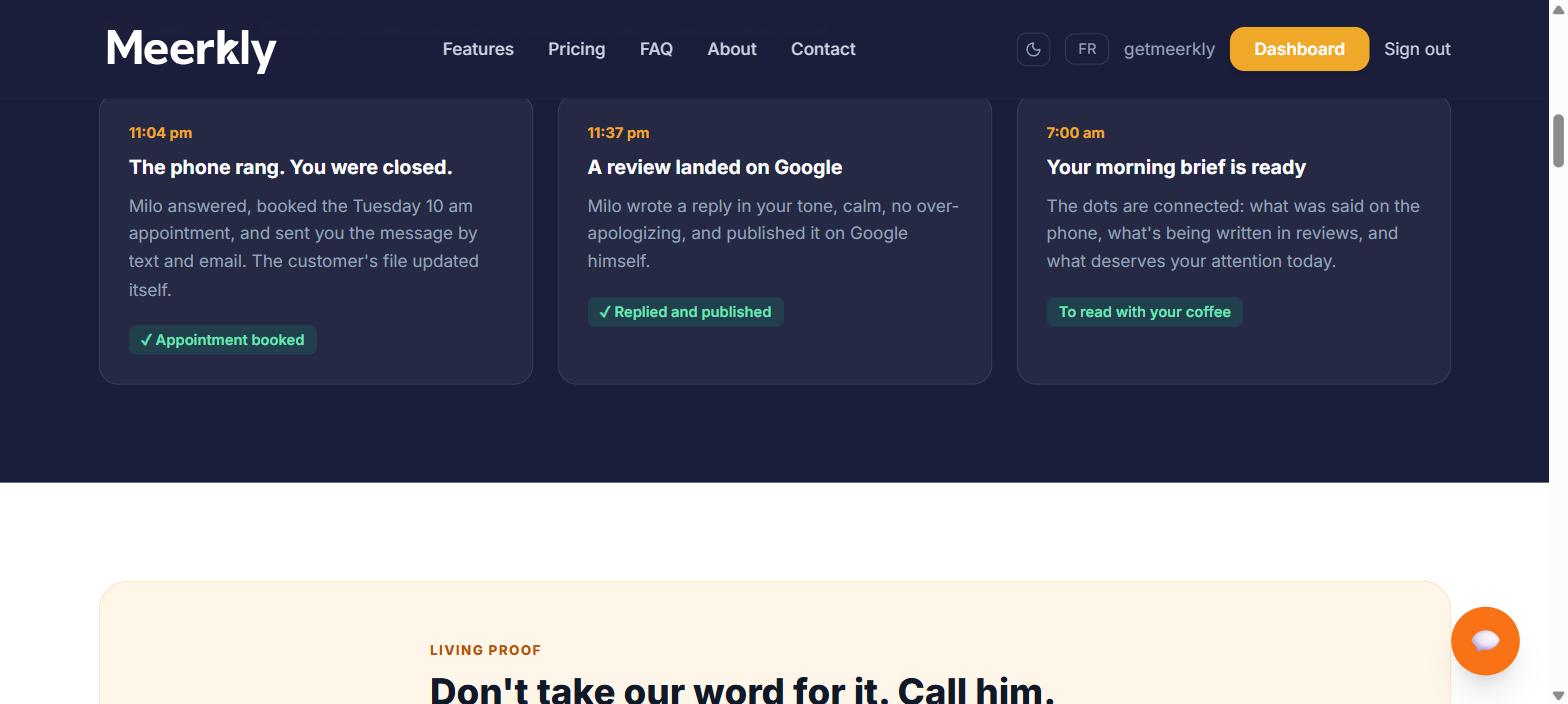Image resolution: width=1568 pixels, height=704 pixels.
Task: Switch language with the FR button
Action: coord(1086,49)
